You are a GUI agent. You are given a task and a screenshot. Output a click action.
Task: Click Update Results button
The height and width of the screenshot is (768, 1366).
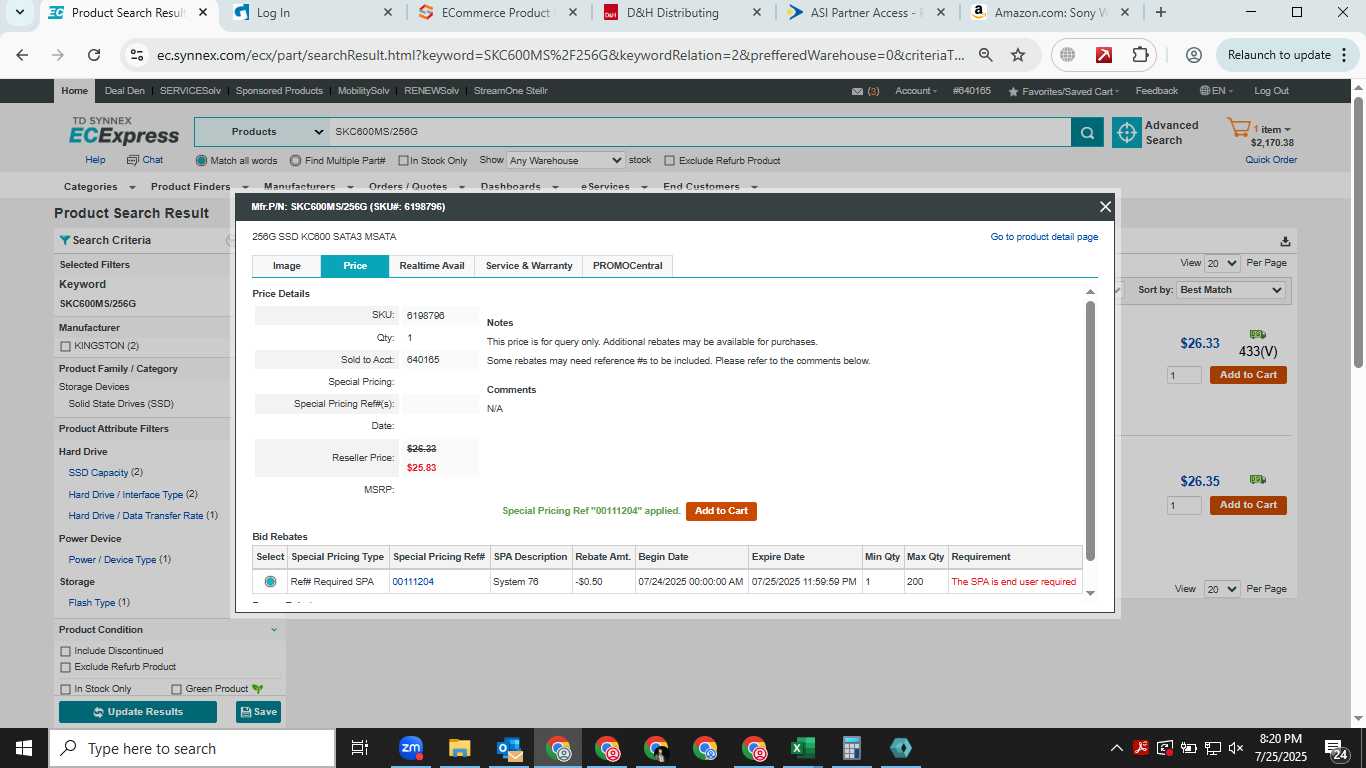138,712
